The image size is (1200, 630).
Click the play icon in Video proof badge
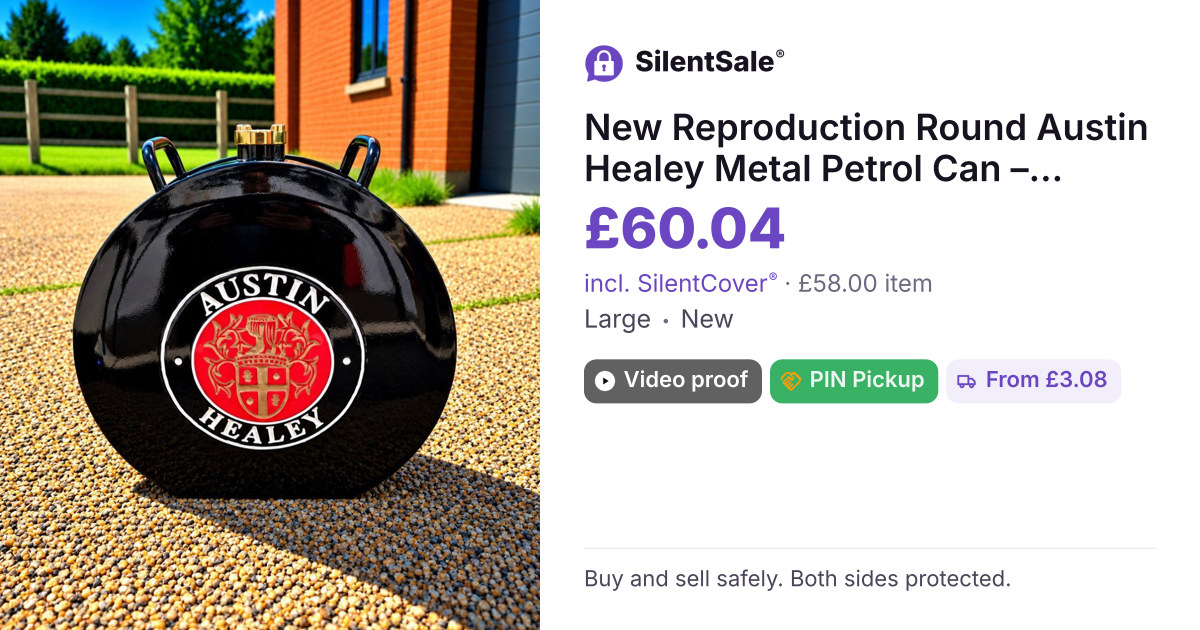605,381
